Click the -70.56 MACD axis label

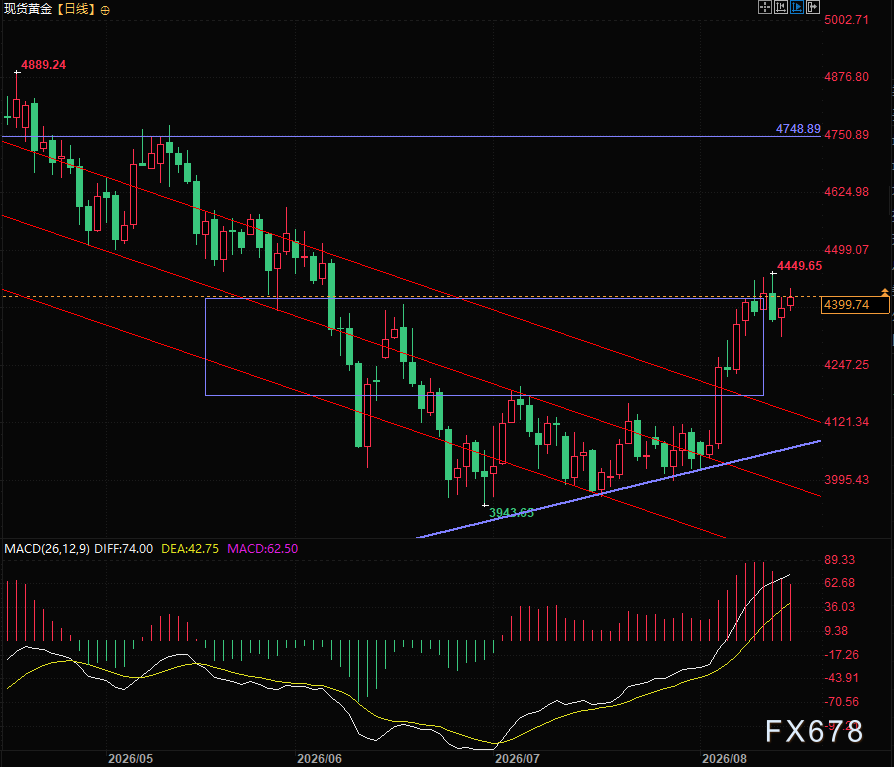(x=842, y=702)
